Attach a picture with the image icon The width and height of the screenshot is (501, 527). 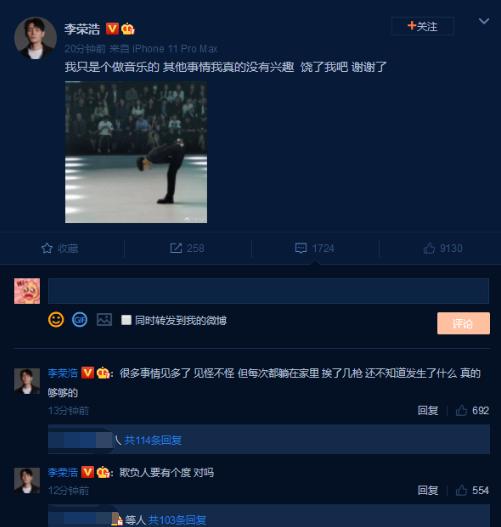click(104, 320)
